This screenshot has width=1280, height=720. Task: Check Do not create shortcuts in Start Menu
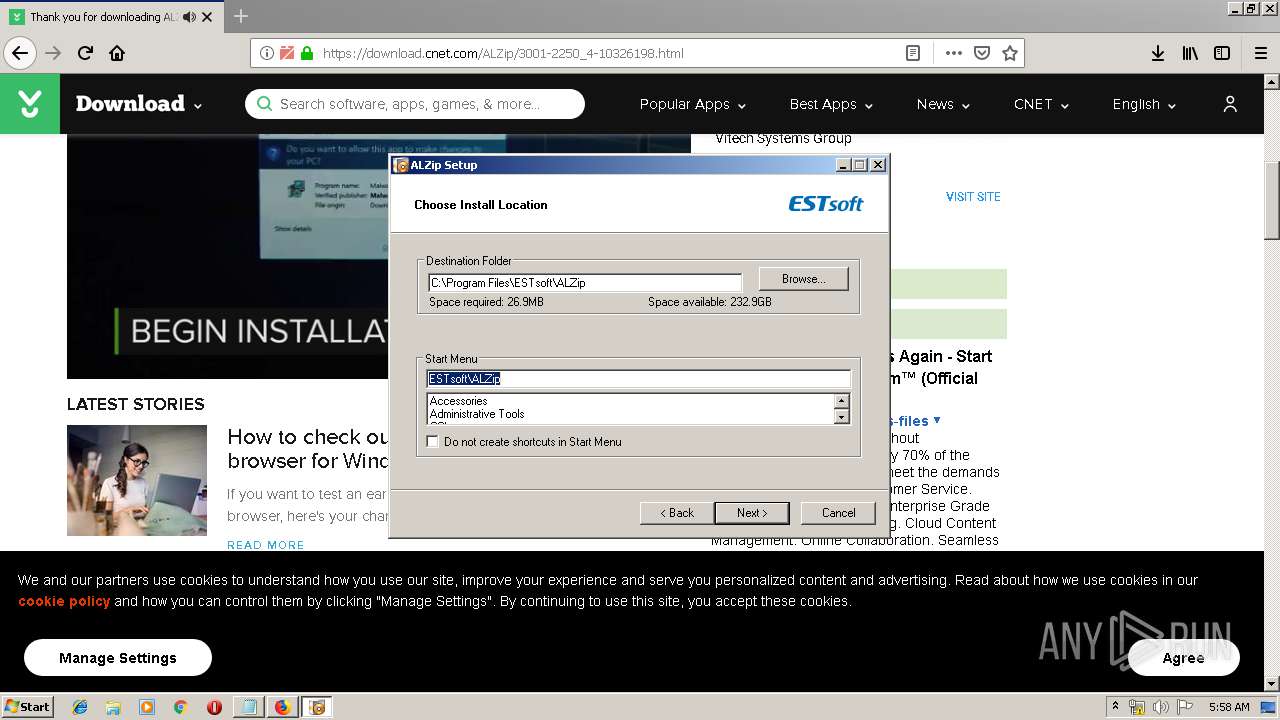click(433, 441)
